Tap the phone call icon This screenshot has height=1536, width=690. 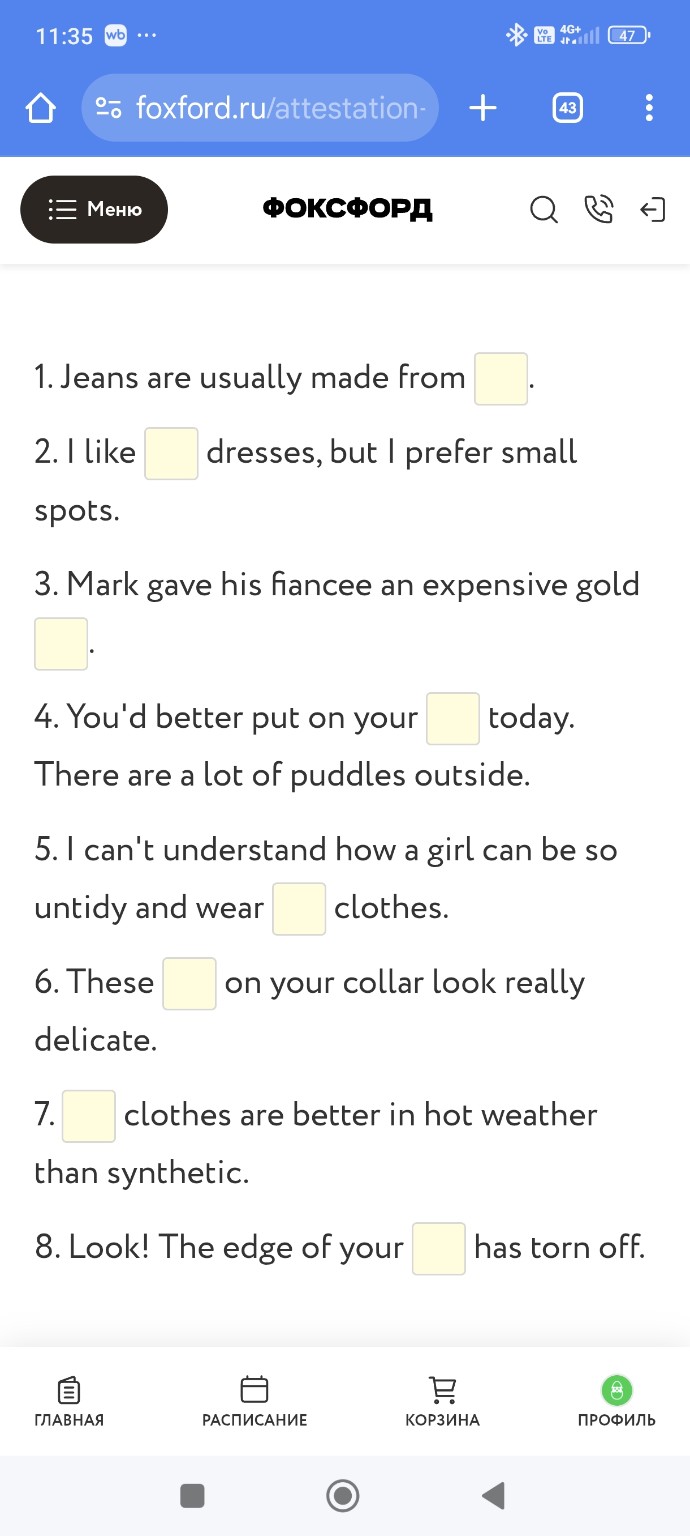click(x=598, y=210)
